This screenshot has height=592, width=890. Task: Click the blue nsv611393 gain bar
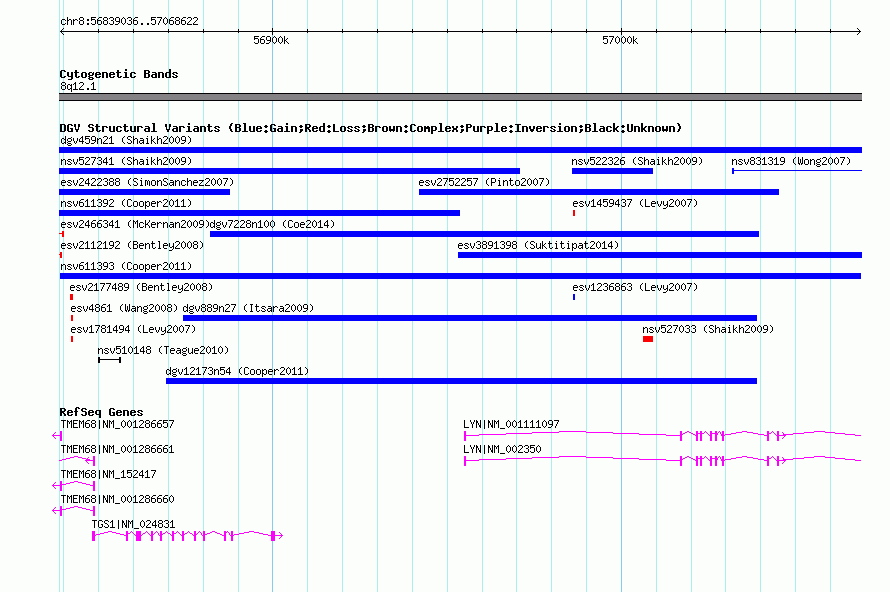[460, 276]
